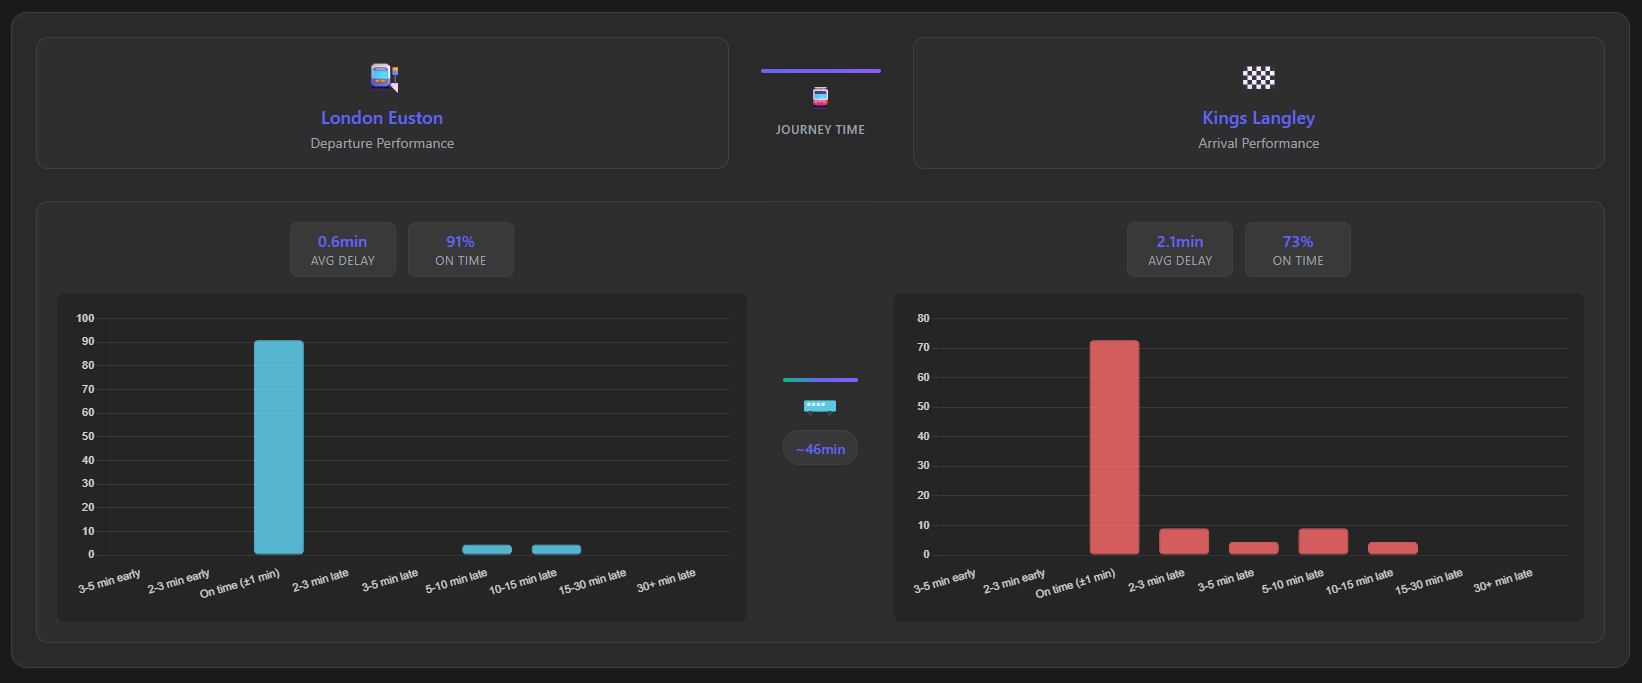Click the red 2-3 min late arrival bar

click(x=1184, y=541)
